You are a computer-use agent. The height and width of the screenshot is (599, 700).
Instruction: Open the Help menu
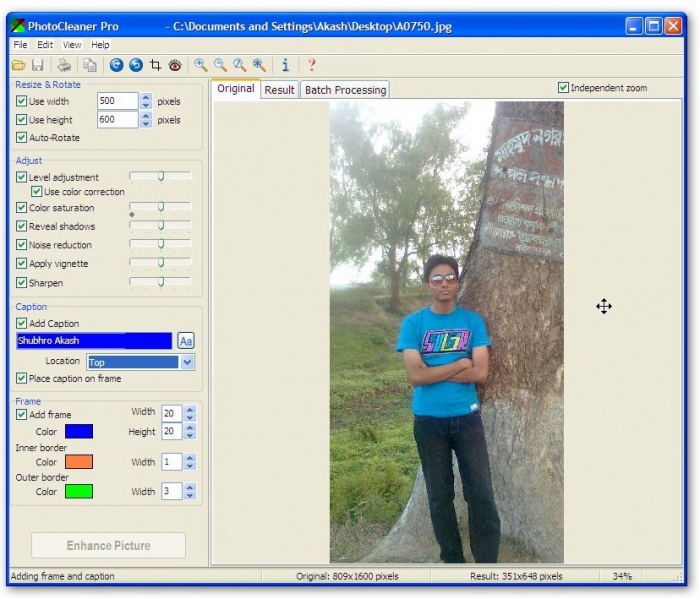[x=100, y=45]
